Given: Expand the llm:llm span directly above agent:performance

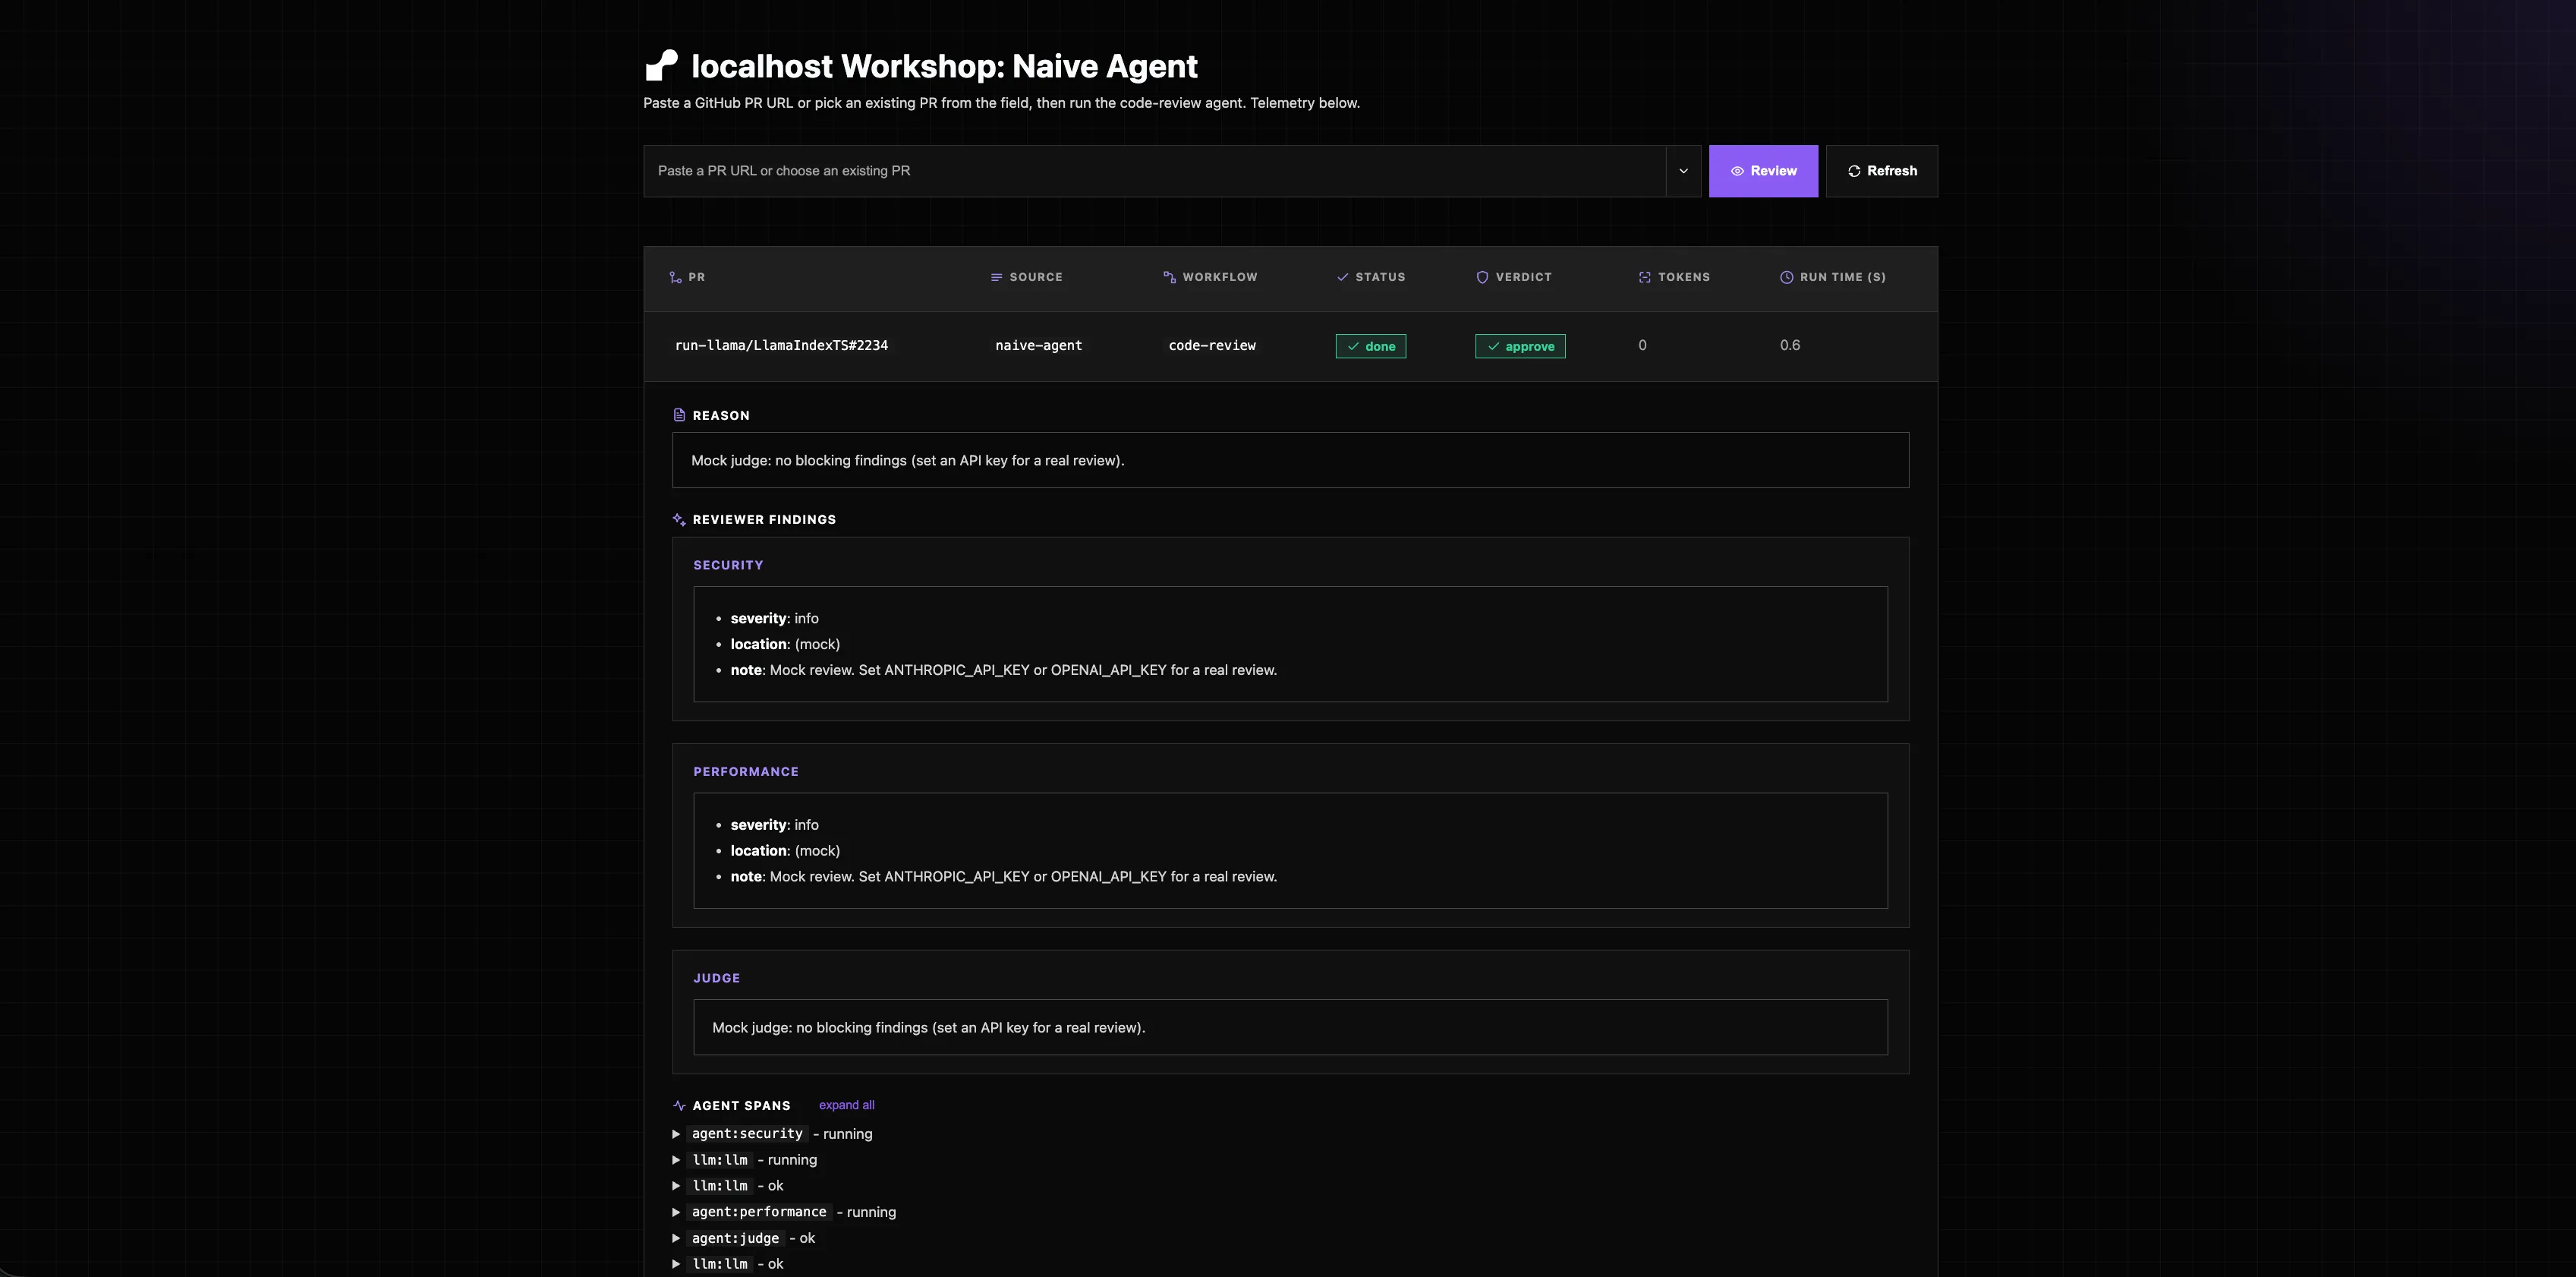Looking at the screenshot, I should (676, 1186).
